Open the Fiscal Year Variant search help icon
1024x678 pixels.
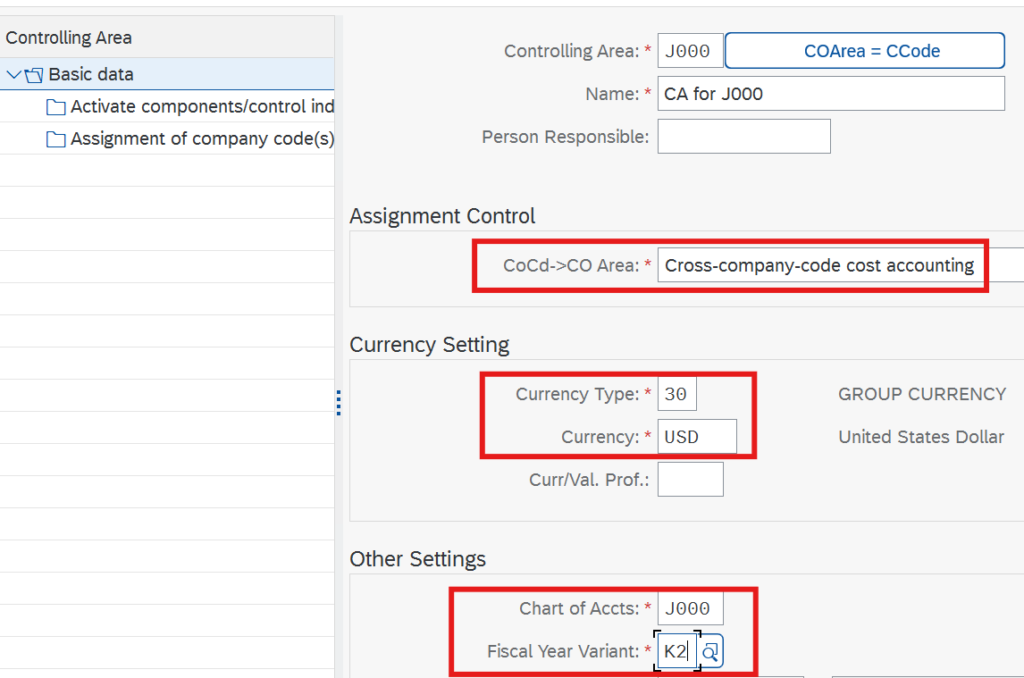click(x=710, y=652)
